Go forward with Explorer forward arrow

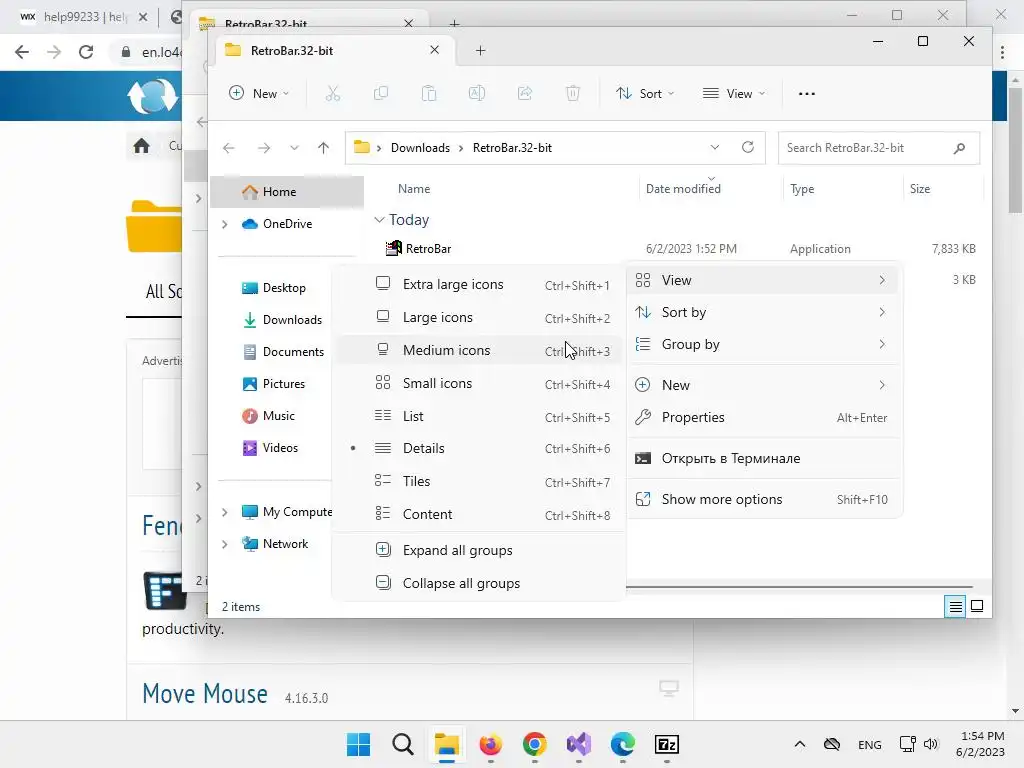pyautogui.click(x=264, y=148)
